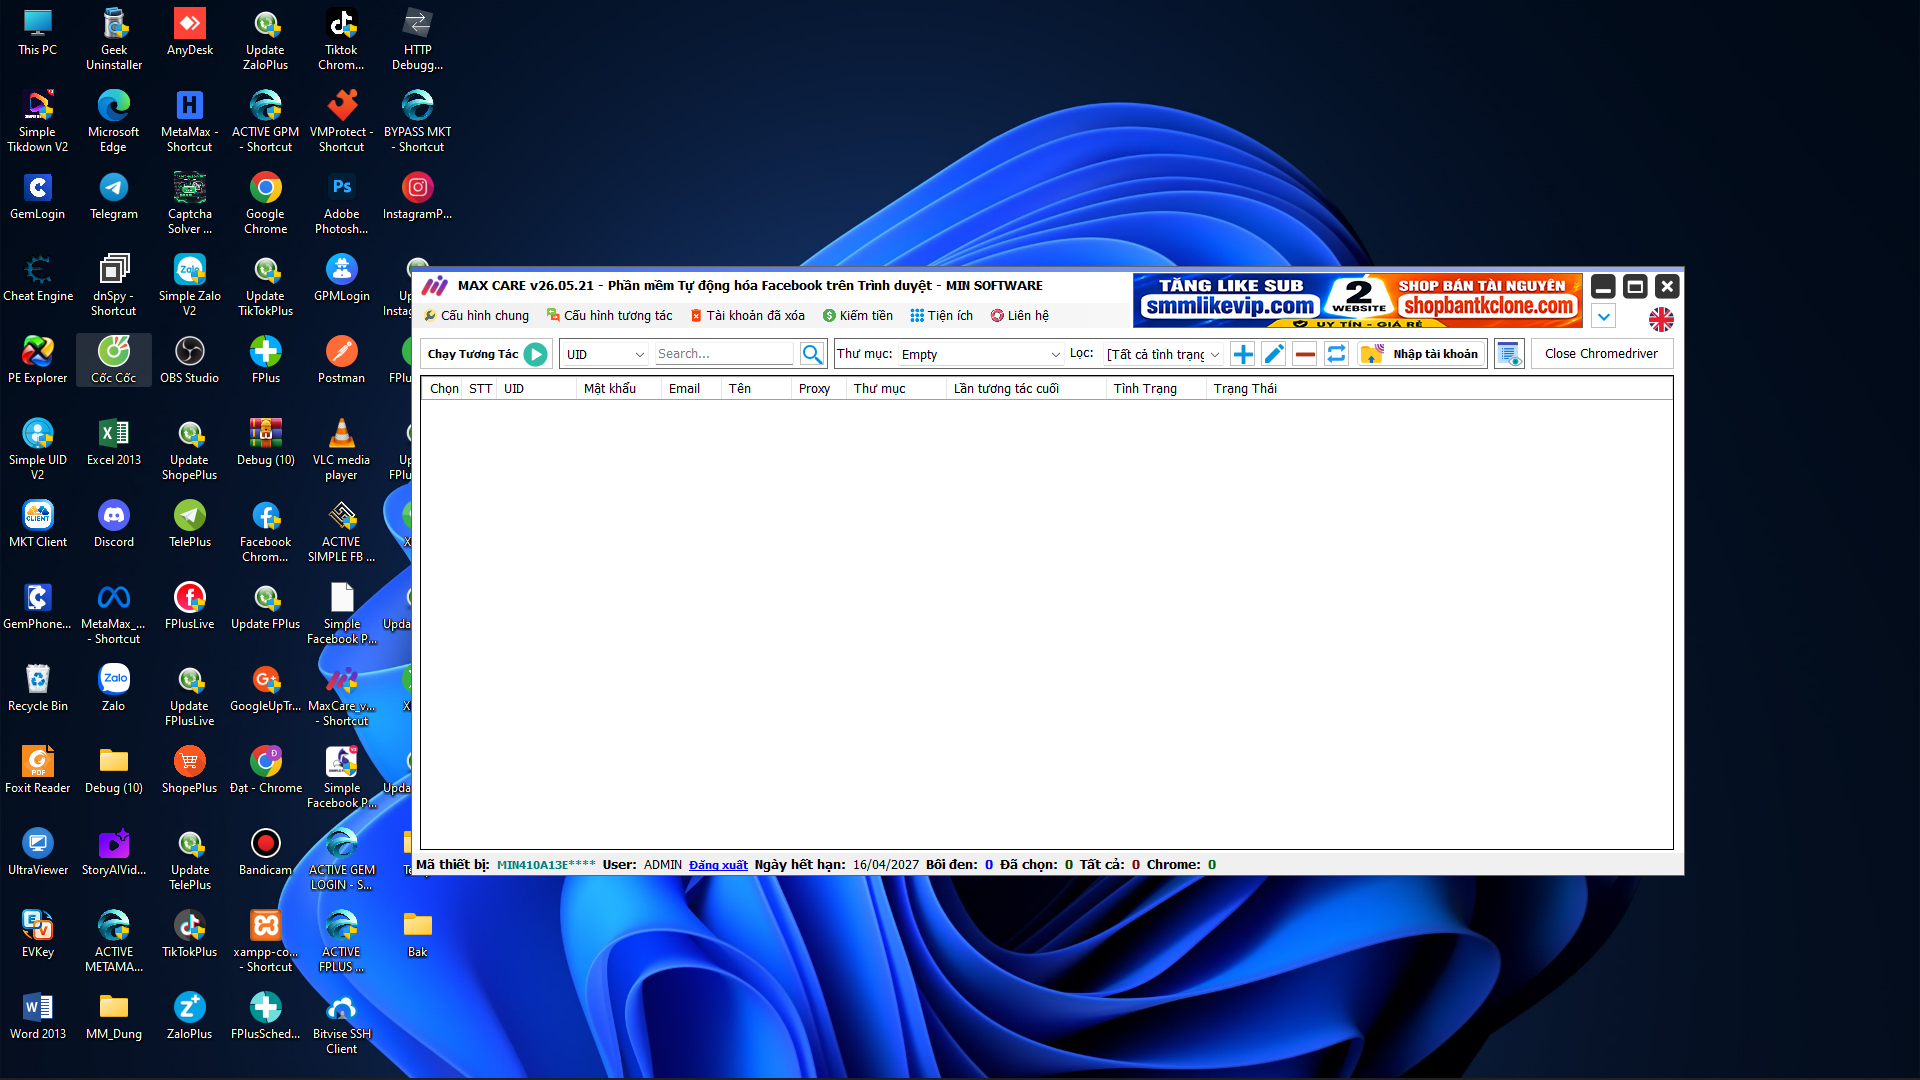
Task: Select the GPMLogin desktop icon
Action: 342,278
